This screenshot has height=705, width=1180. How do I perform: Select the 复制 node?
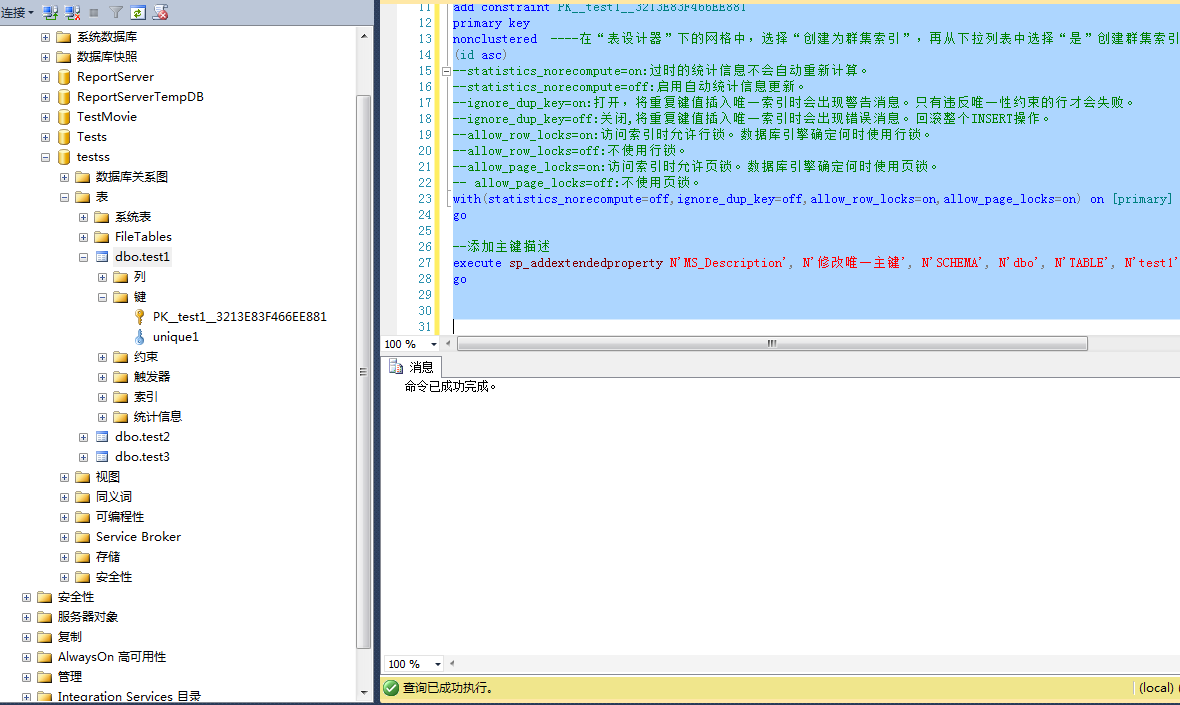(69, 637)
